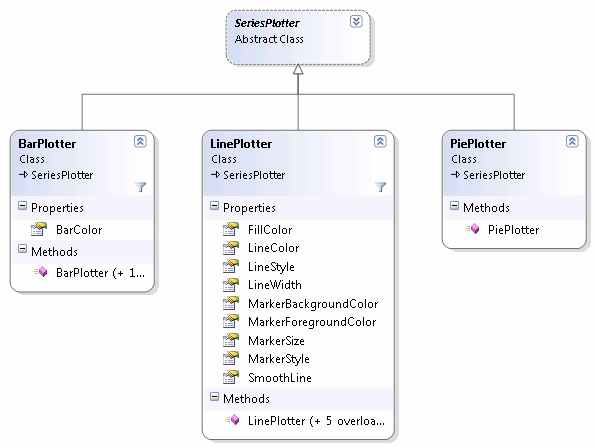Collapse LinePlotter Properties section
Image resolution: width=595 pixels, height=448 pixels.
(215, 206)
